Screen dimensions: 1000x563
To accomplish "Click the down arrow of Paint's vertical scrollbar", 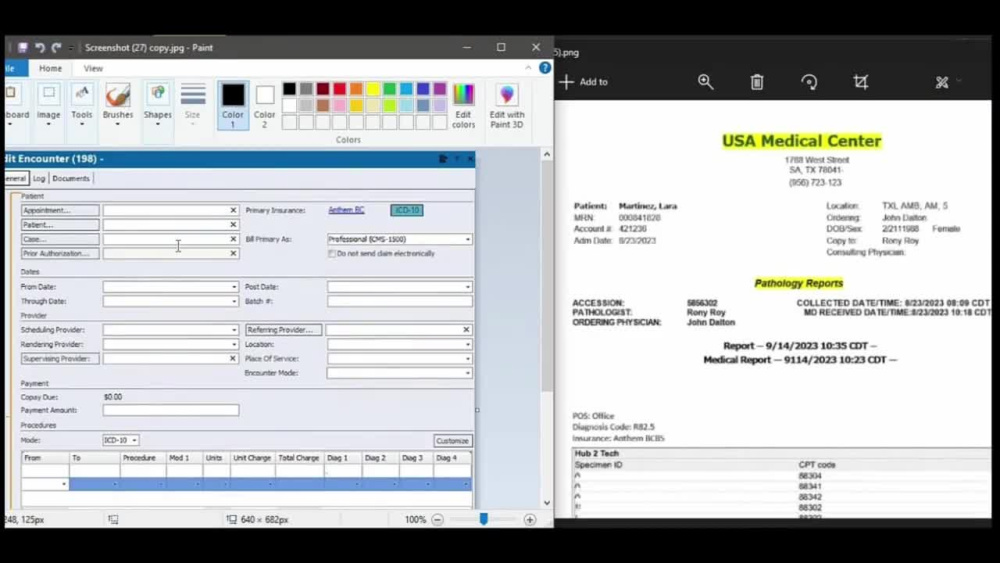I will coord(547,502).
